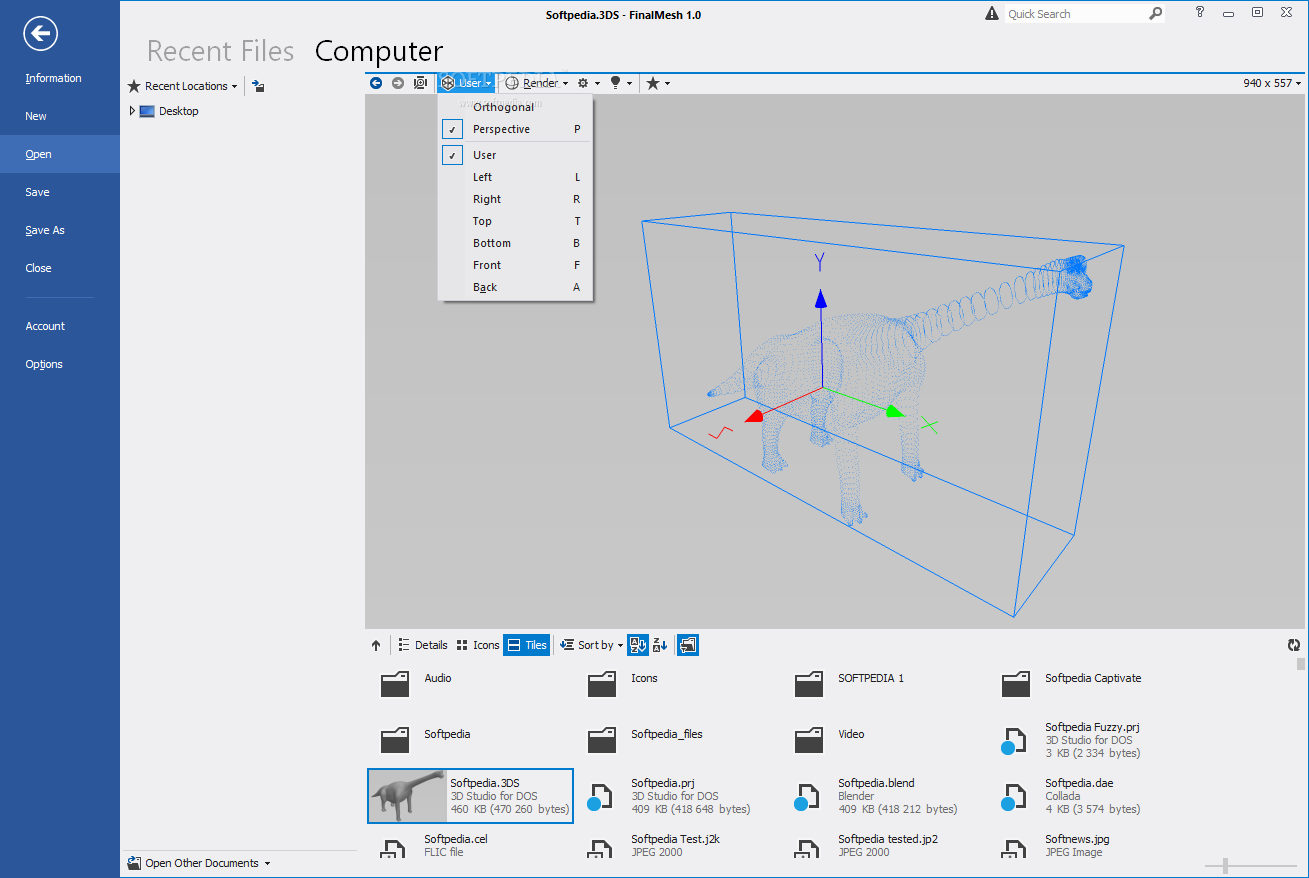Image resolution: width=1309 pixels, height=878 pixels.
Task: Click Close in the sidebar
Action: [60, 268]
